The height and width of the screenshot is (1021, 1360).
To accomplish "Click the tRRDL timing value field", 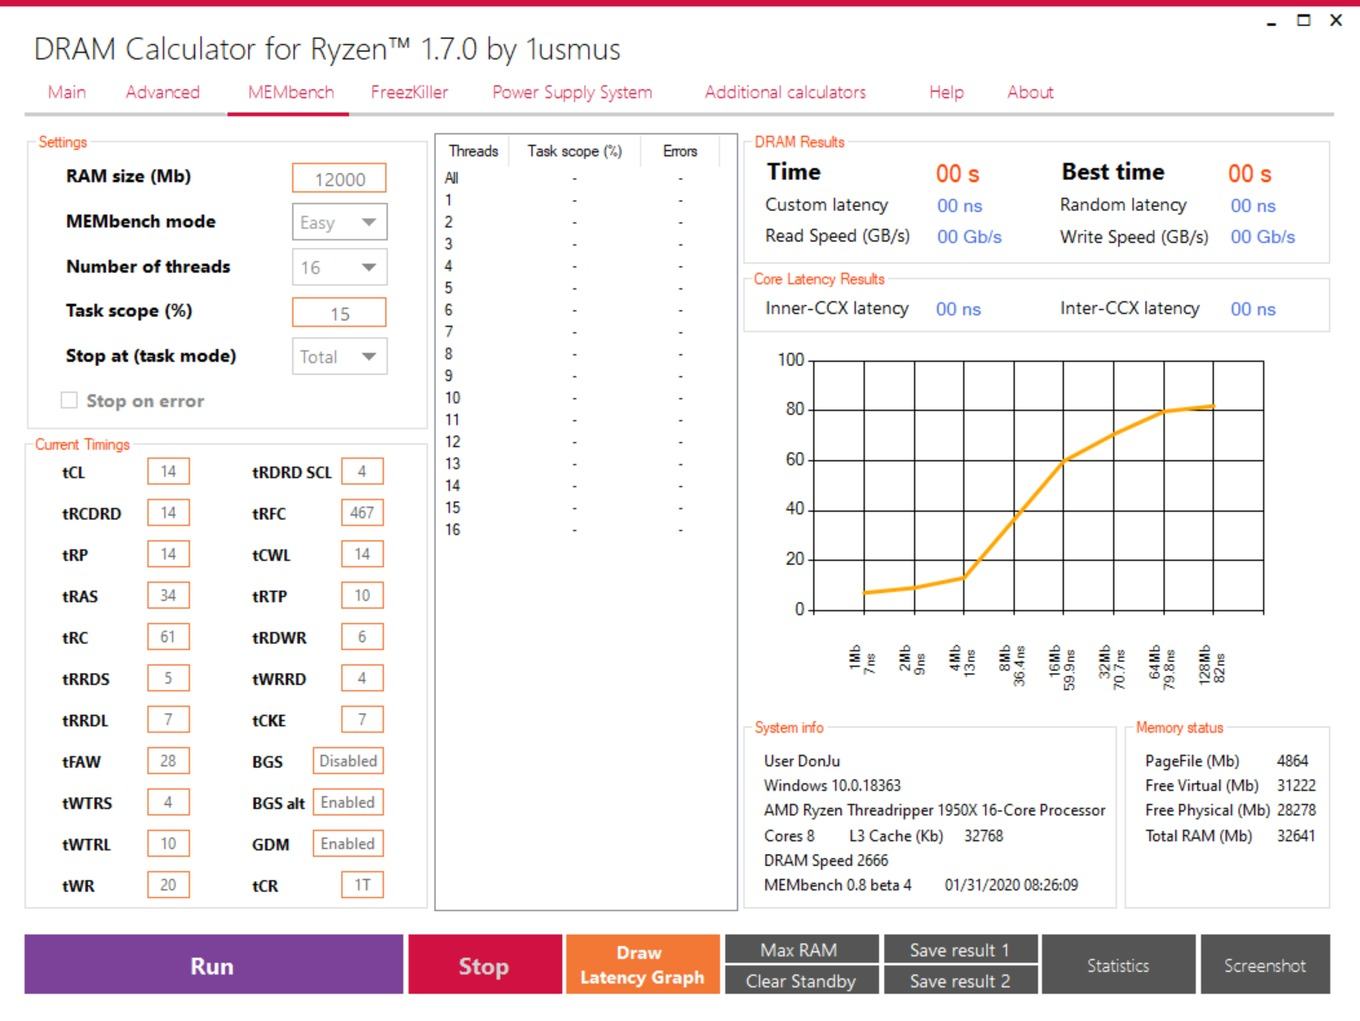I will click(x=168, y=719).
